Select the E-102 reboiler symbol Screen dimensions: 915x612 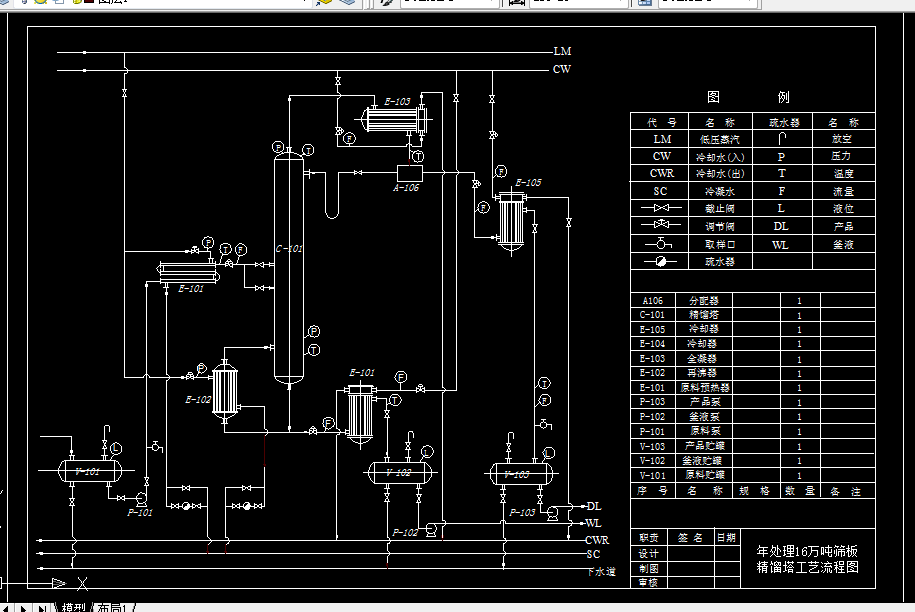pos(225,389)
